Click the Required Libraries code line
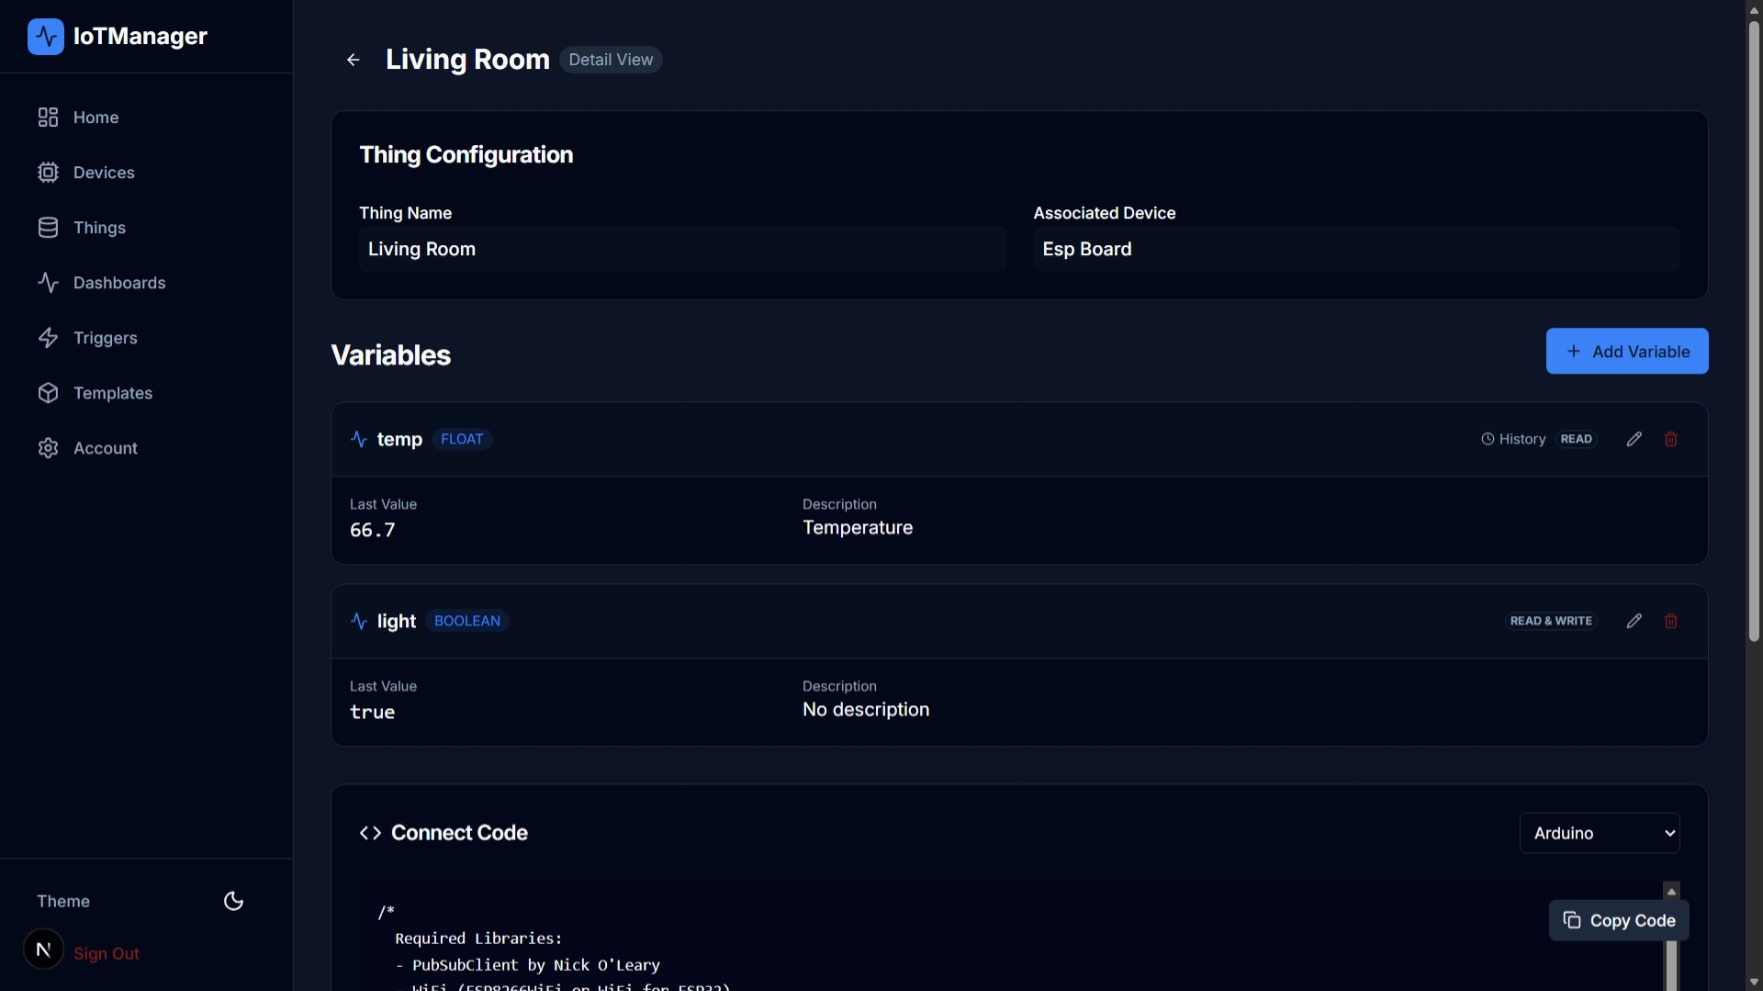This screenshot has height=991, width=1763. coord(478,938)
